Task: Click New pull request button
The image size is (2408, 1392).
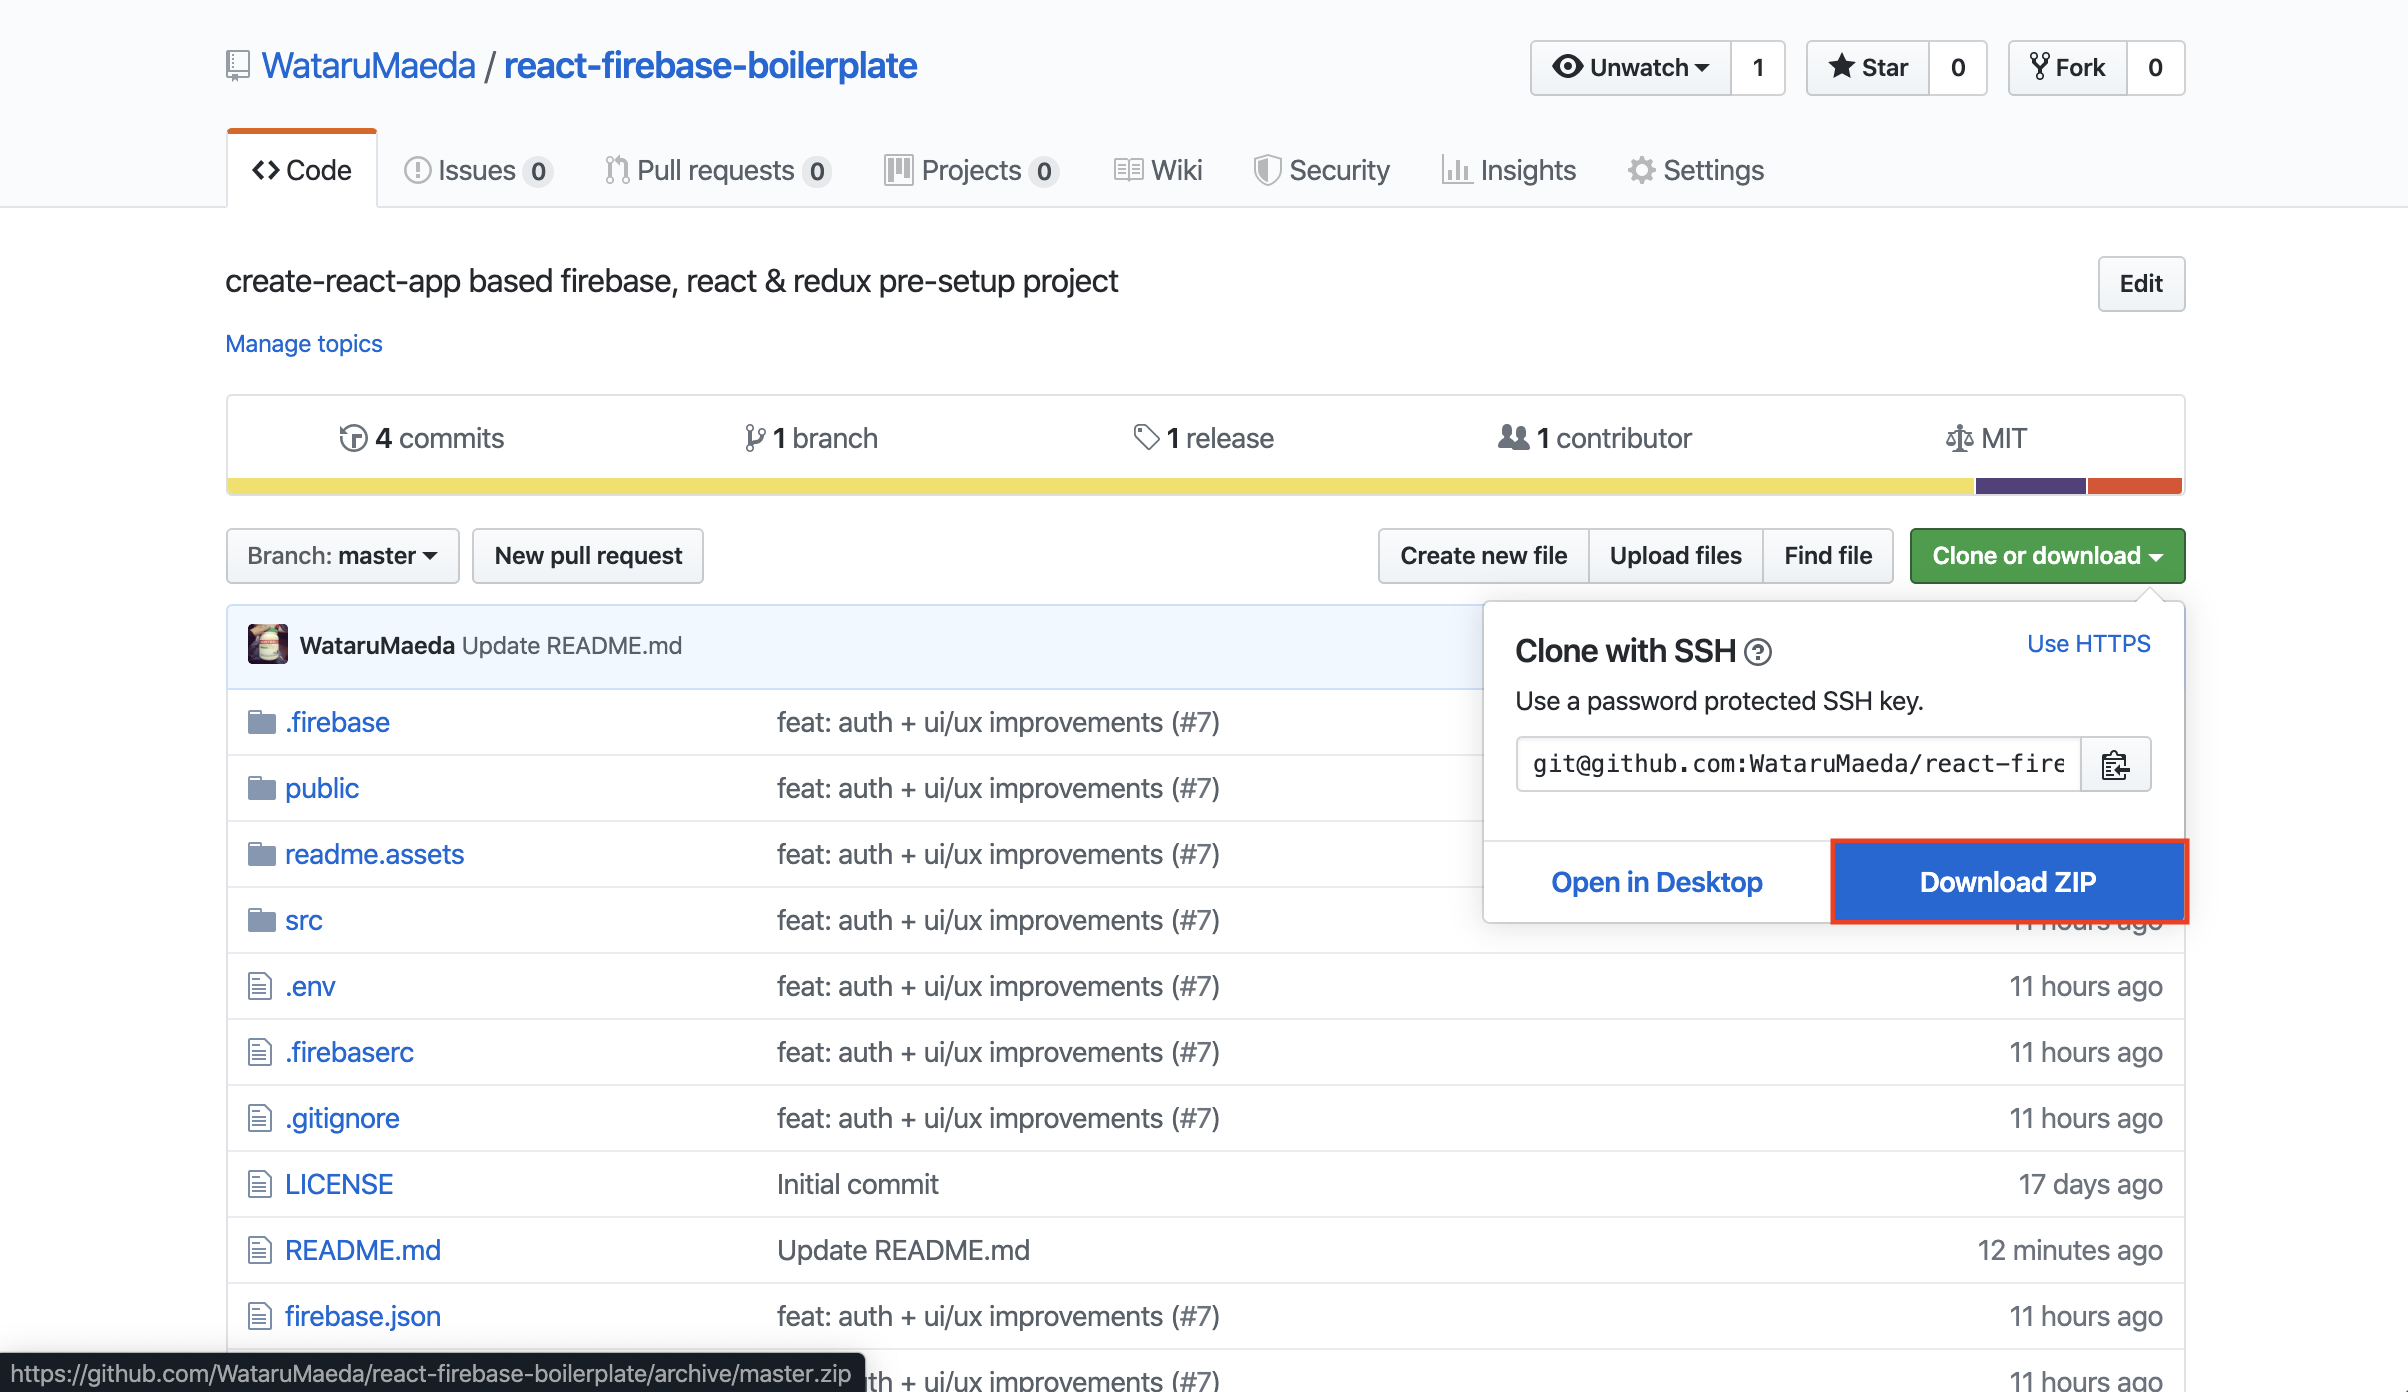Action: click(588, 556)
